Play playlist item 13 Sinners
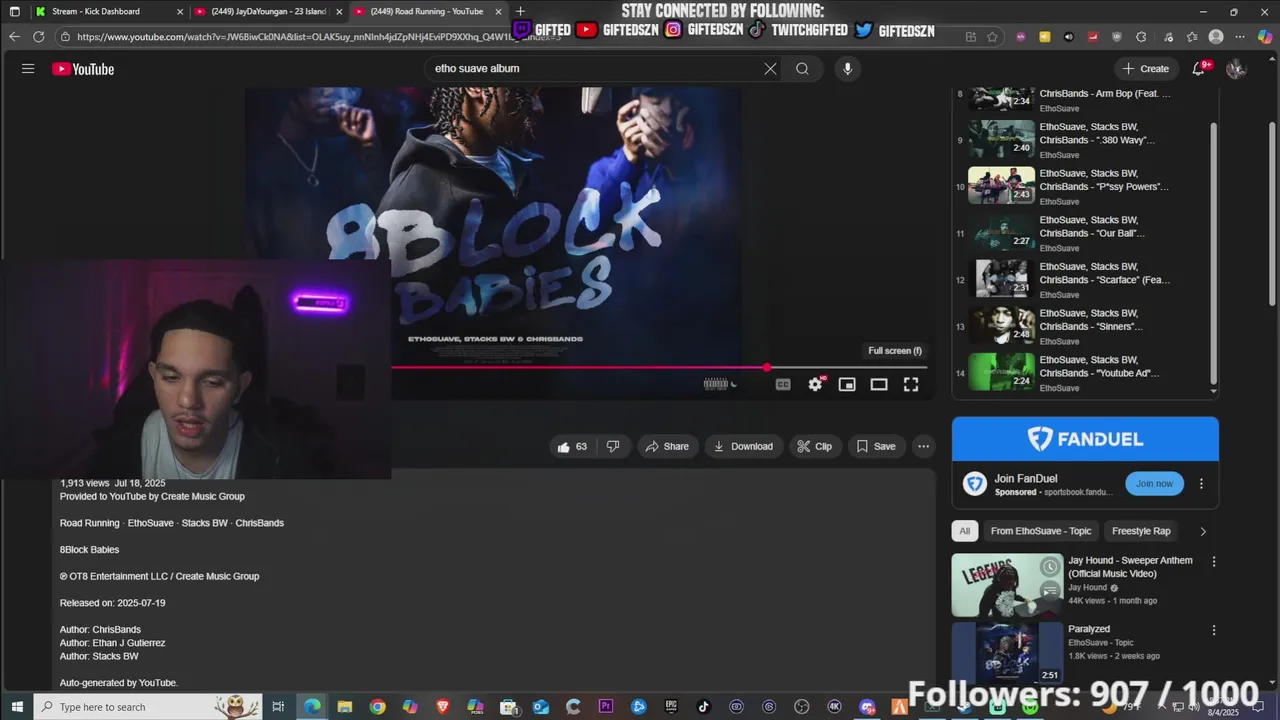The image size is (1280, 720). pos(1085,326)
